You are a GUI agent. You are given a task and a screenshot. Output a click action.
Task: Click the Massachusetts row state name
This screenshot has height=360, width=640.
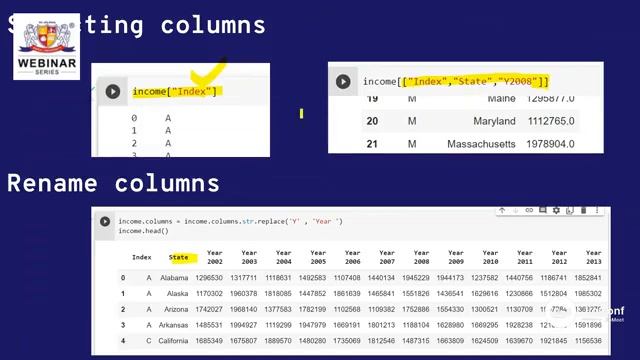481,144
